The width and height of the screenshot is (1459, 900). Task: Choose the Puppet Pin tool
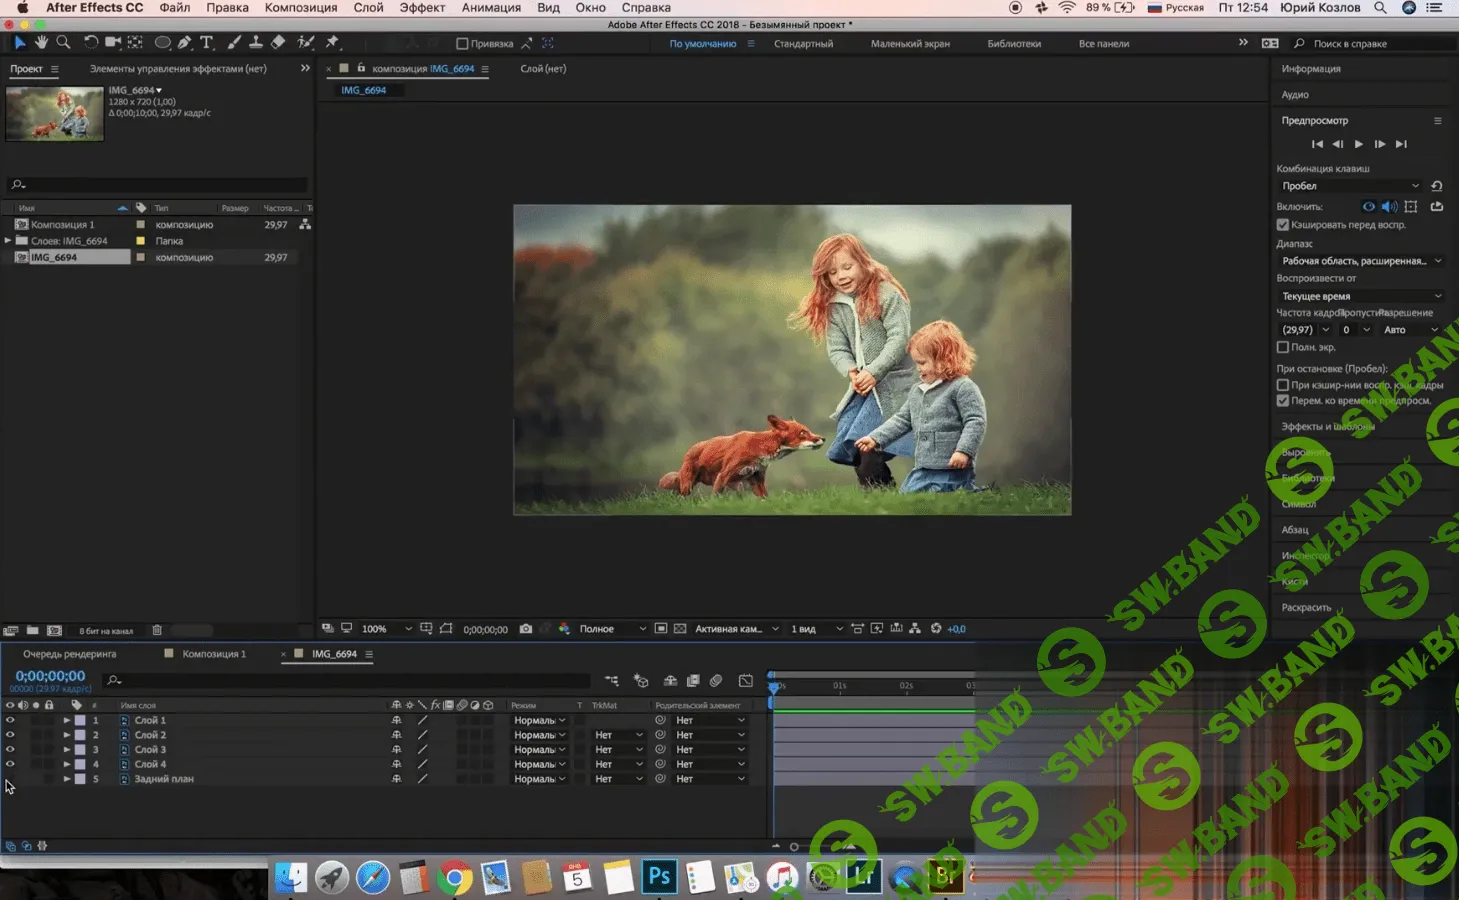pyautogui.click(x=332, y=43)
